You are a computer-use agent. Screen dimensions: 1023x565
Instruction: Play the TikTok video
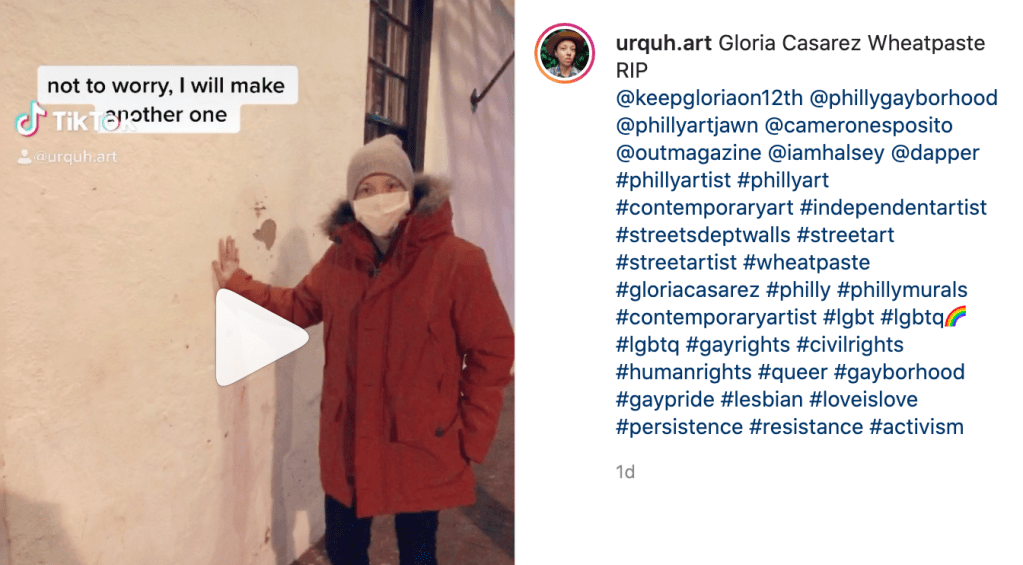(x=261, y=337)
